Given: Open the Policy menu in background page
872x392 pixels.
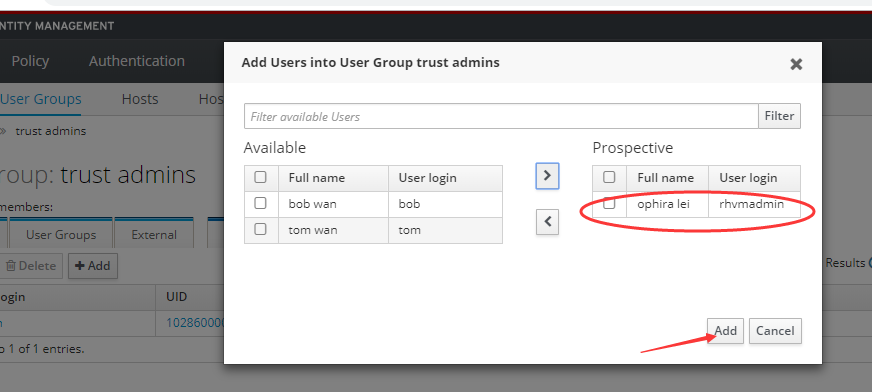Looking at the screenshot, I should click(30, 61).
